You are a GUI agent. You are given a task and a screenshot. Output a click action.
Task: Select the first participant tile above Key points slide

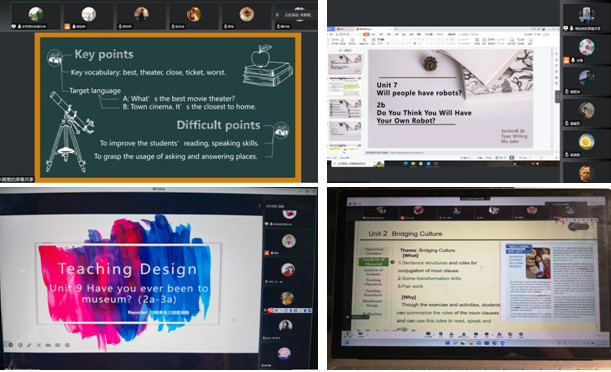pos(36,16)
